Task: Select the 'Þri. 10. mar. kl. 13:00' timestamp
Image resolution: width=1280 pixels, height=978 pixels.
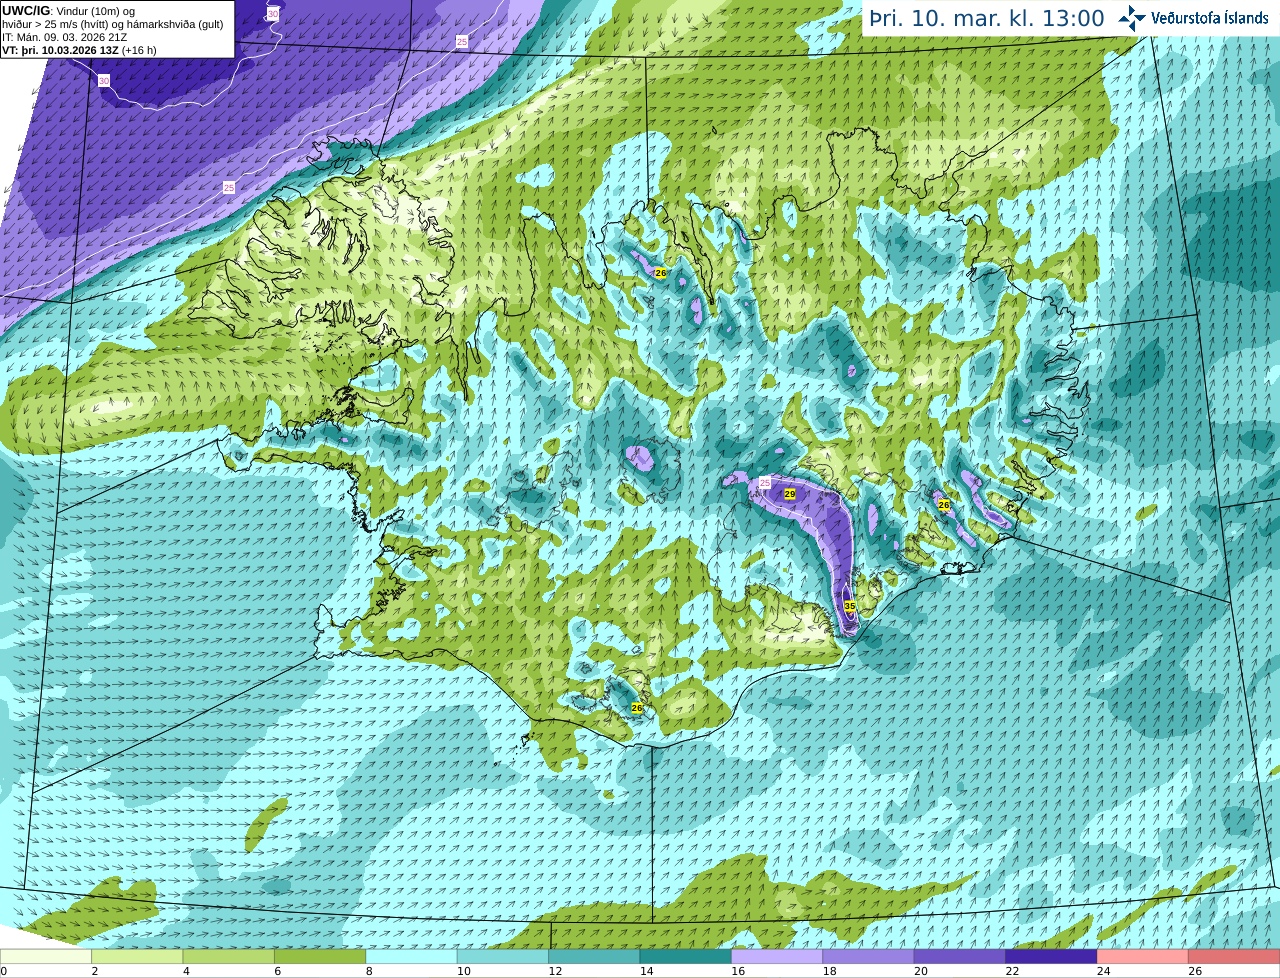Action: pos(986,19)
